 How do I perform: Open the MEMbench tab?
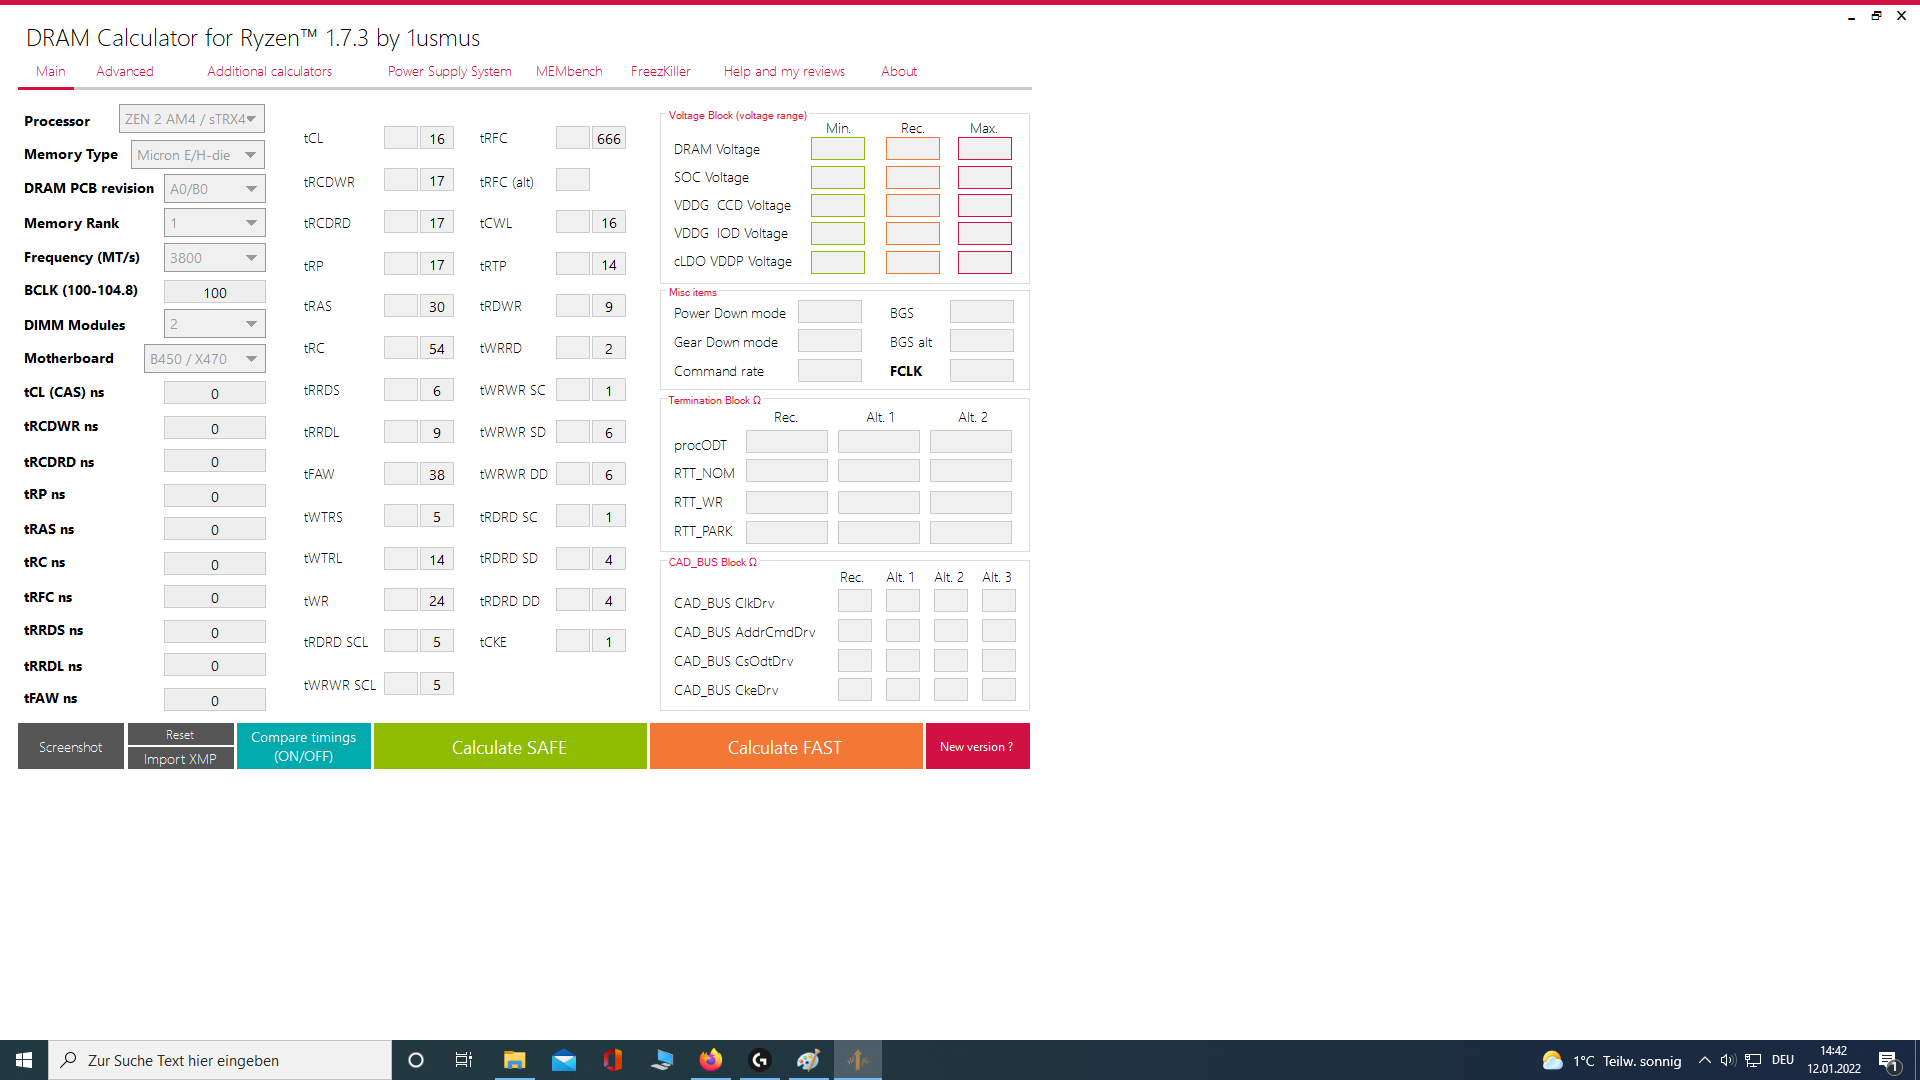point(569,71)
